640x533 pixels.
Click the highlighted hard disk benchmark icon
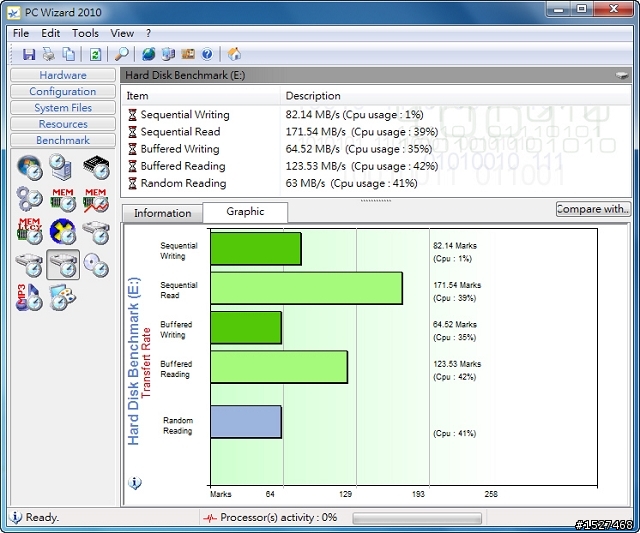tap(63, 264)
